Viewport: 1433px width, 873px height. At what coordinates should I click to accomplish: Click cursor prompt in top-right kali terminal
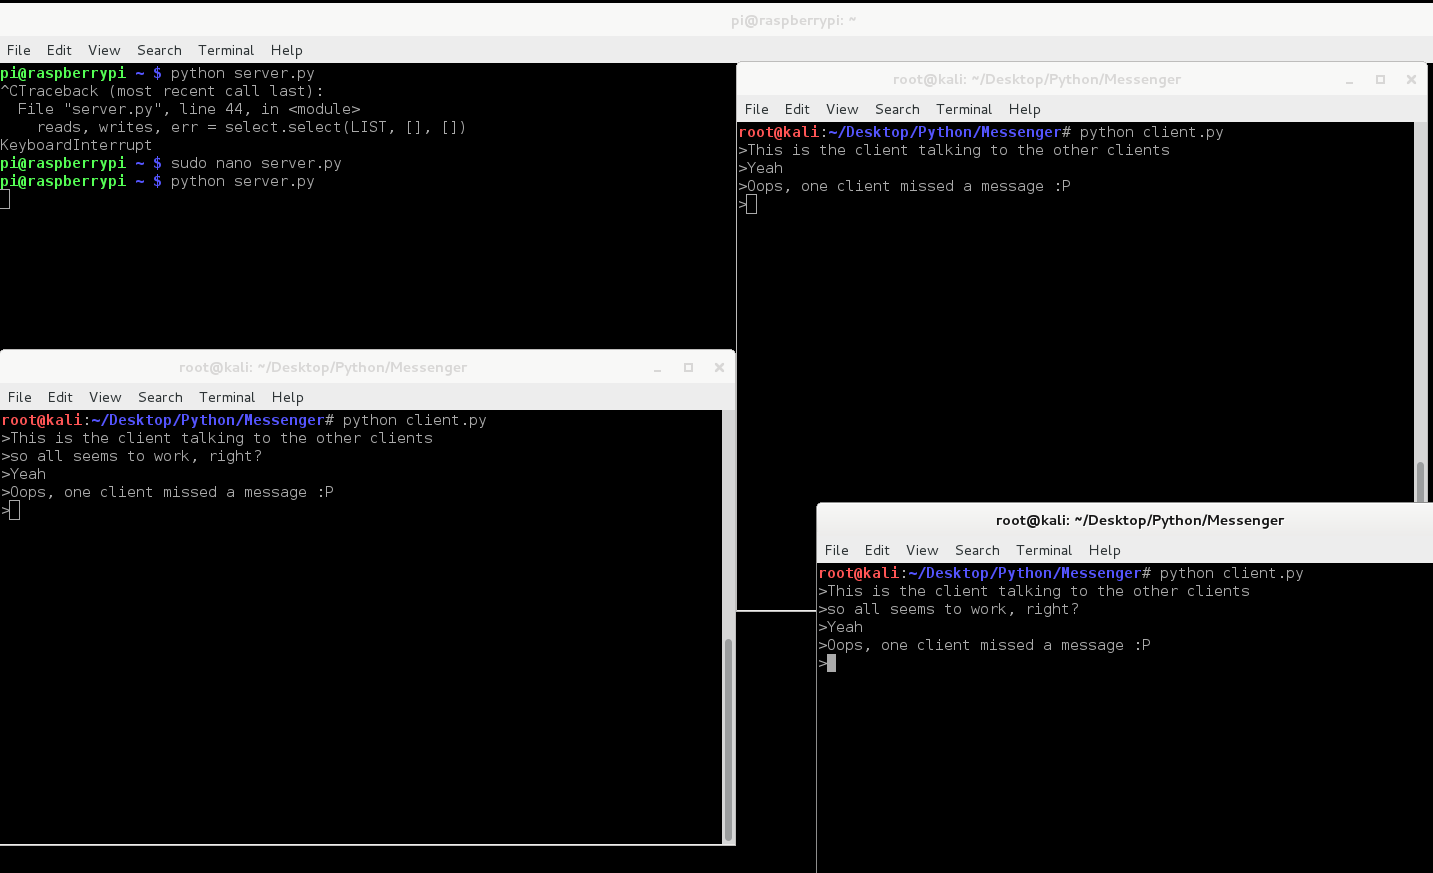pos(751,204)
